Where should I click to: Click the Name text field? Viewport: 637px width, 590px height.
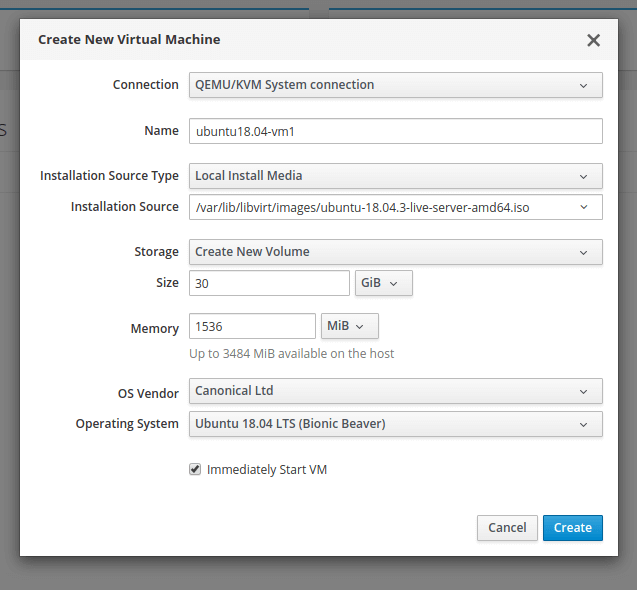click(x=395, y=131)
